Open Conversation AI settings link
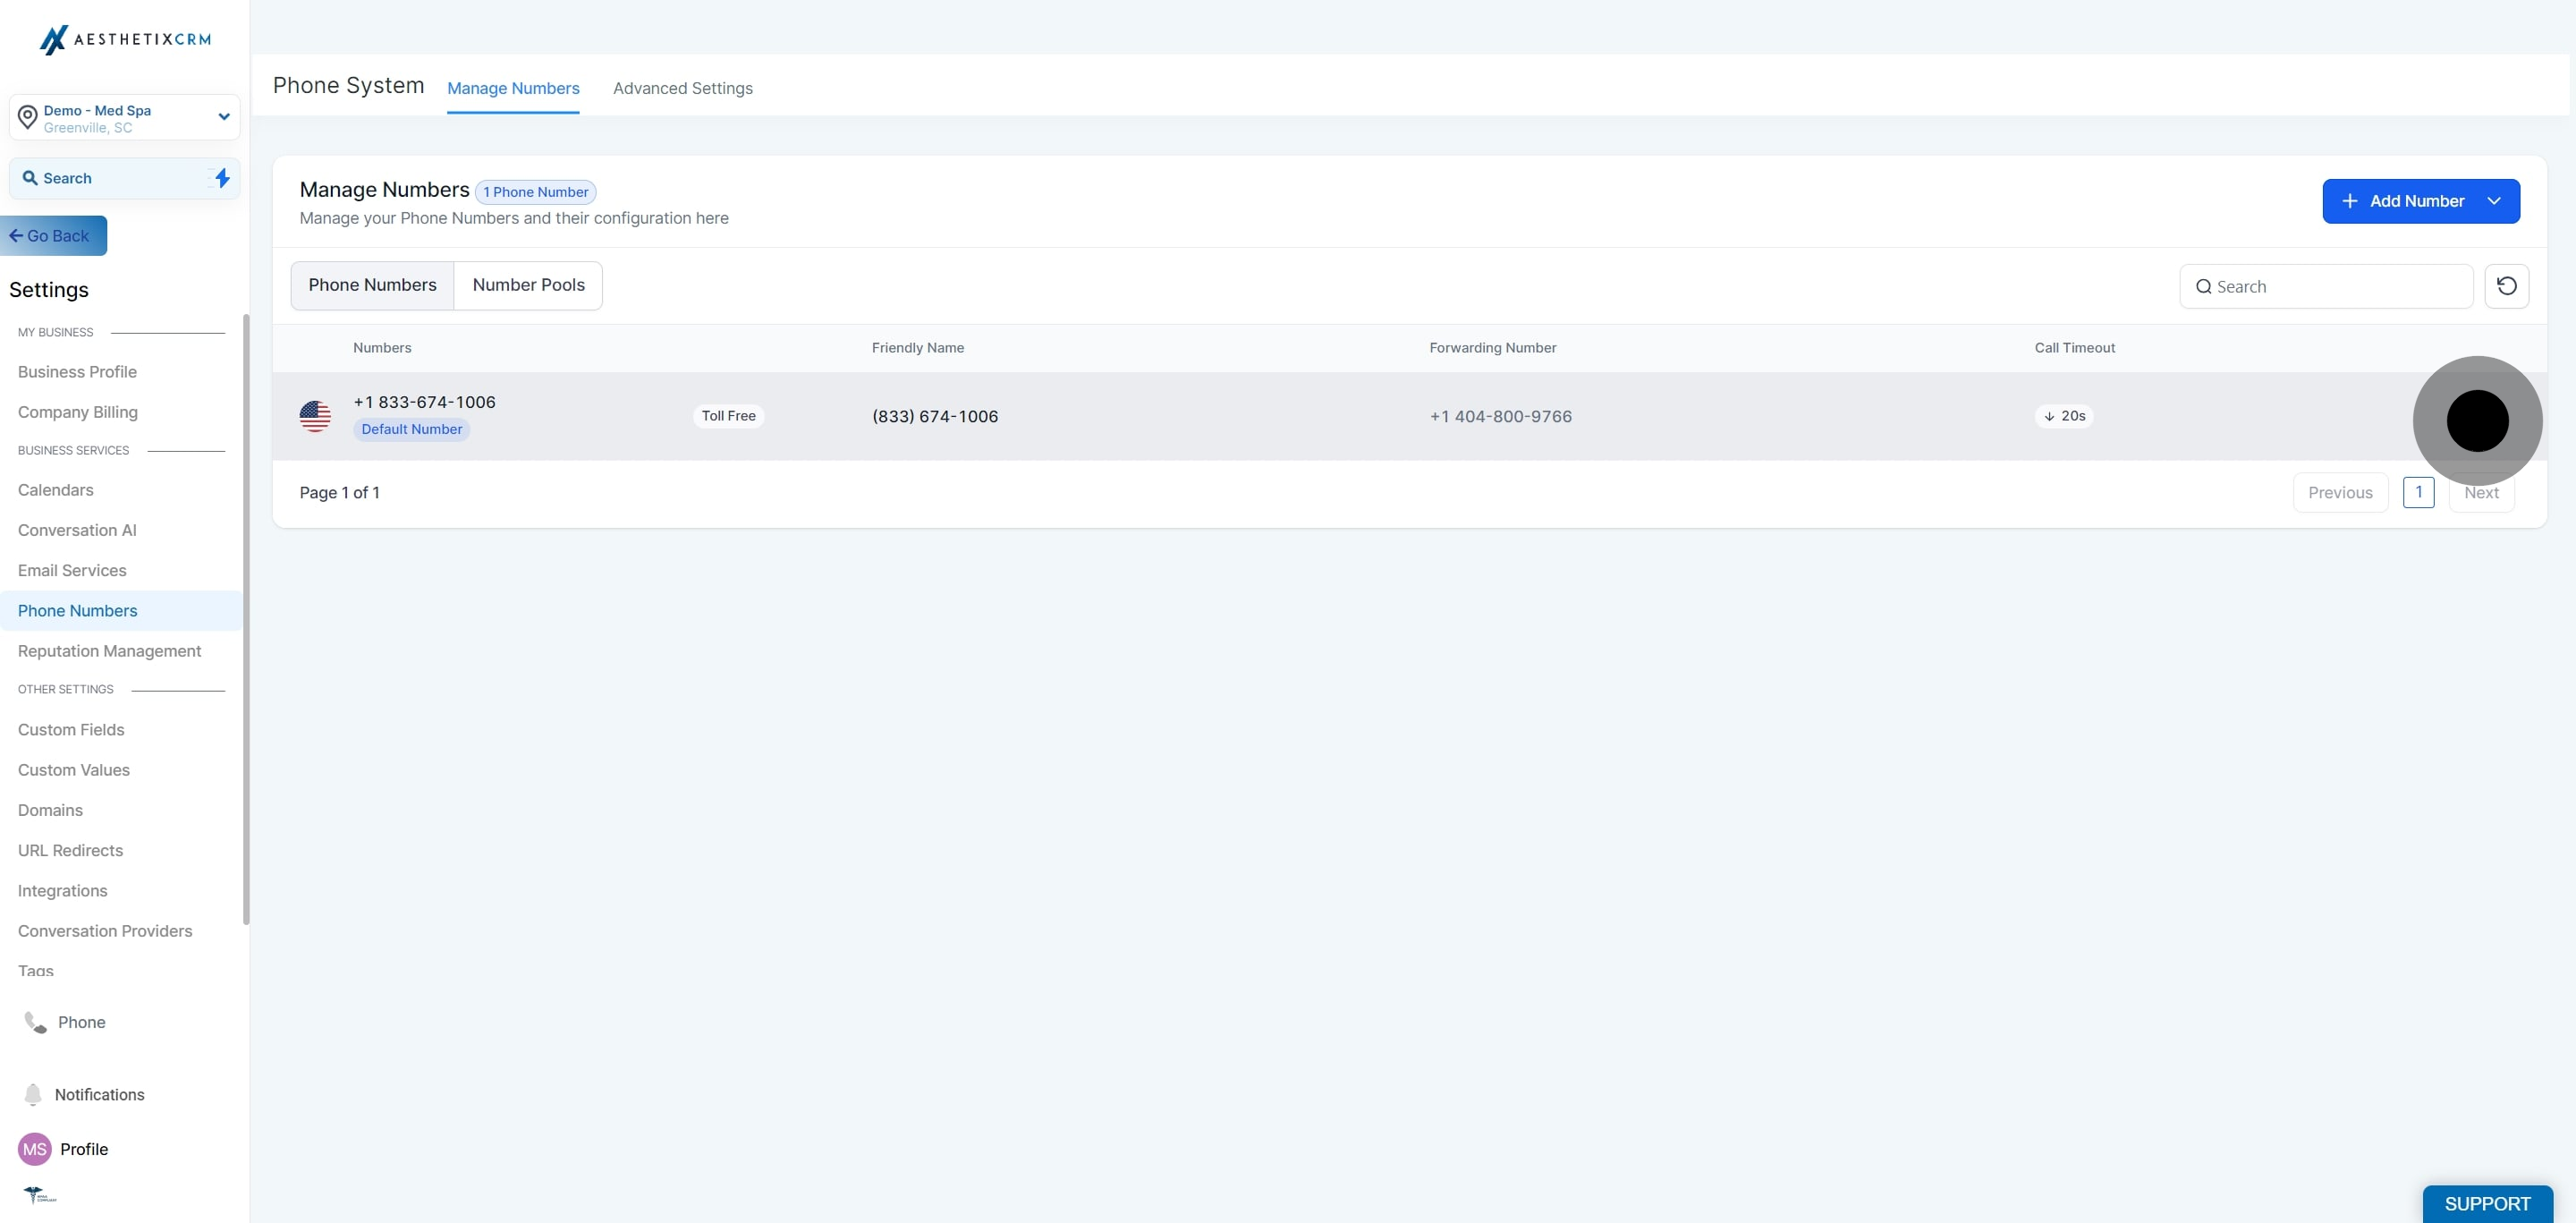This screenshot has height=1223, width=2576. pyautogui.click(x=77, y=530)
